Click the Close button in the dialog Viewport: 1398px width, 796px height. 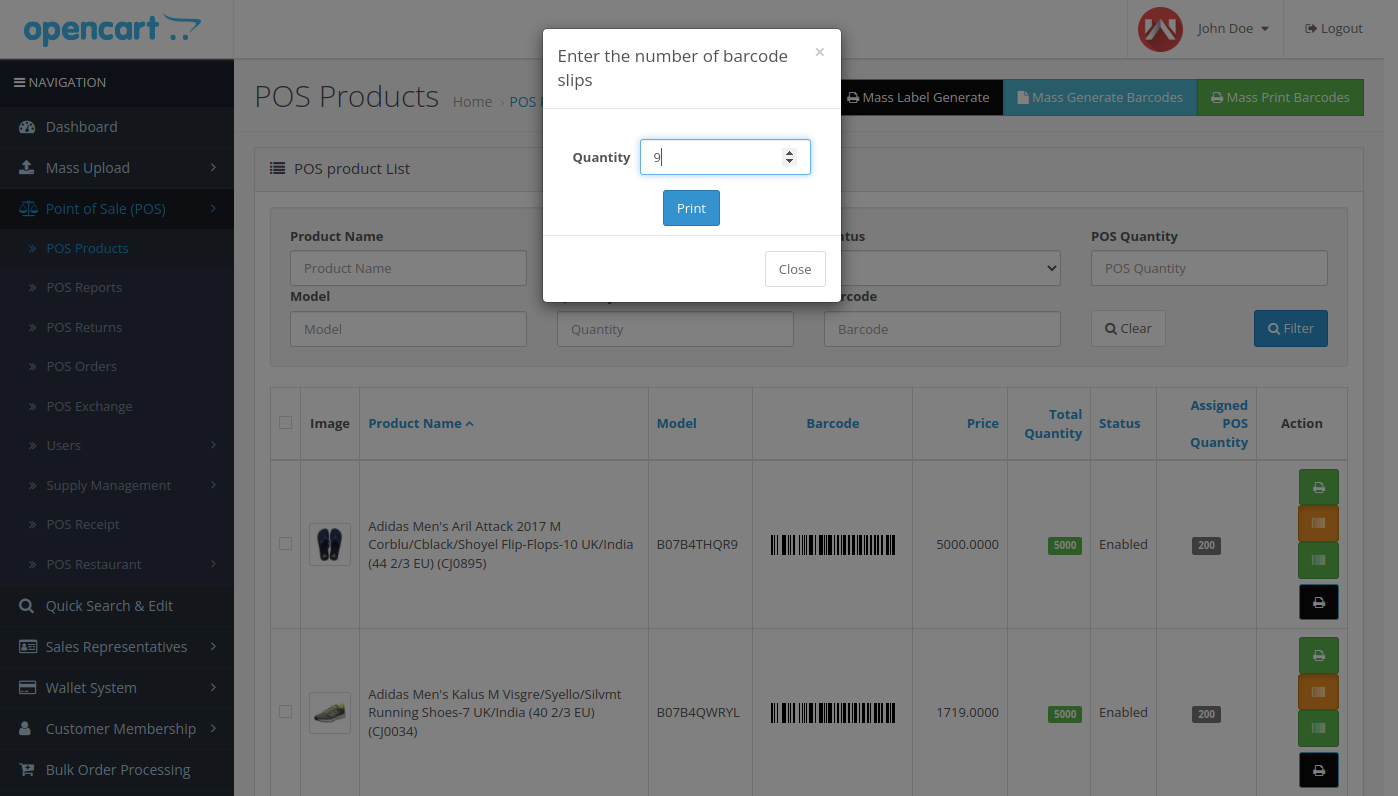(x=795, y=269)
